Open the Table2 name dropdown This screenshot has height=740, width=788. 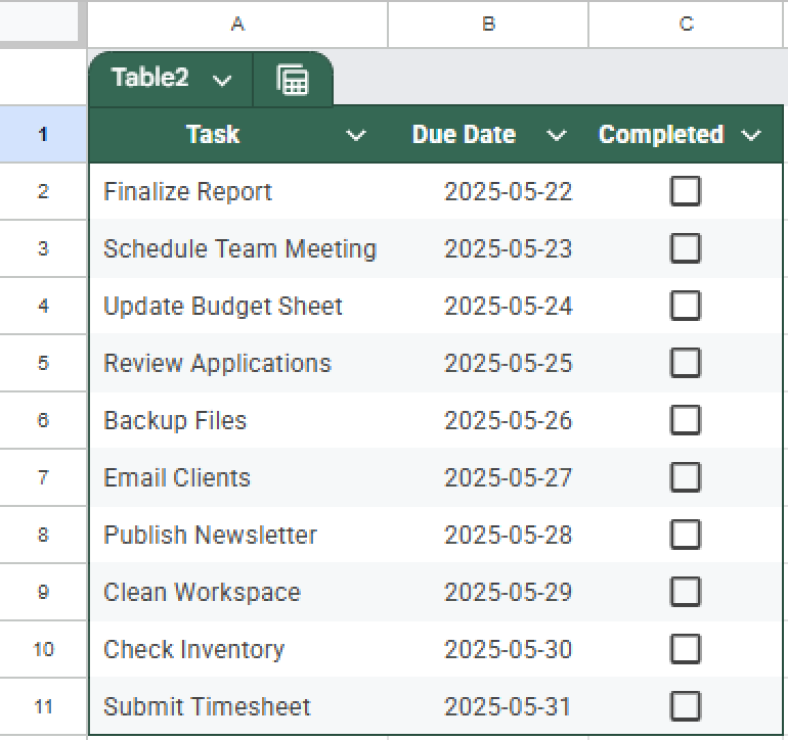click(223, 80)
